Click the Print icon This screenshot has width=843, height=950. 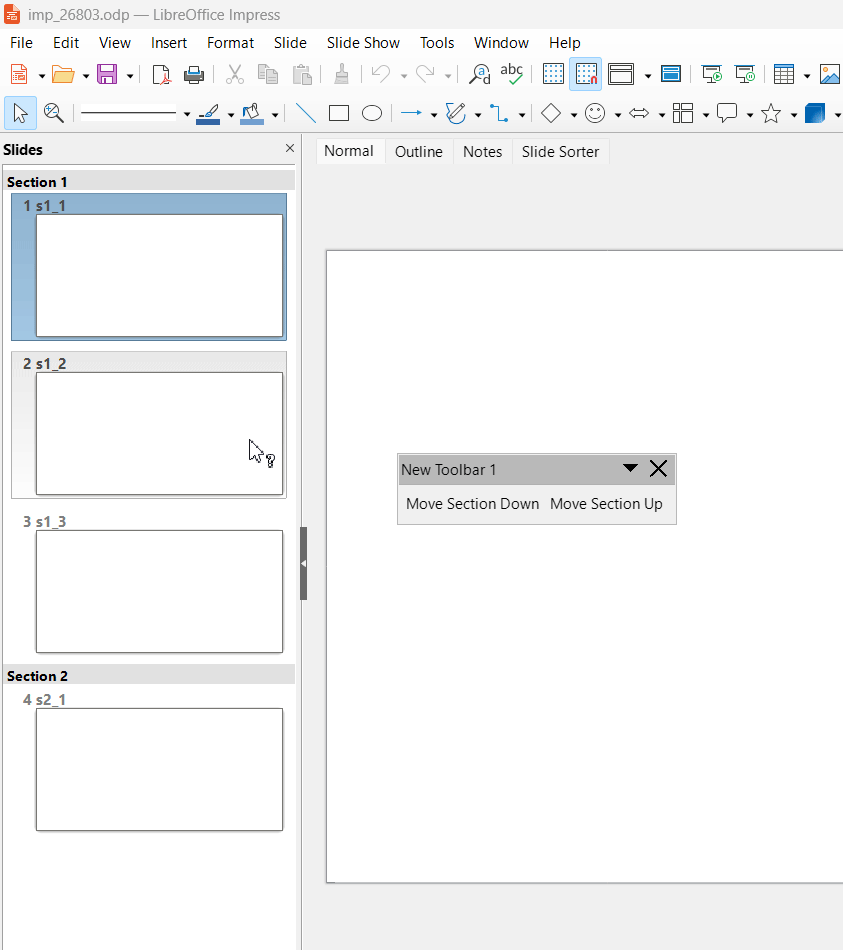coord(194,75)
